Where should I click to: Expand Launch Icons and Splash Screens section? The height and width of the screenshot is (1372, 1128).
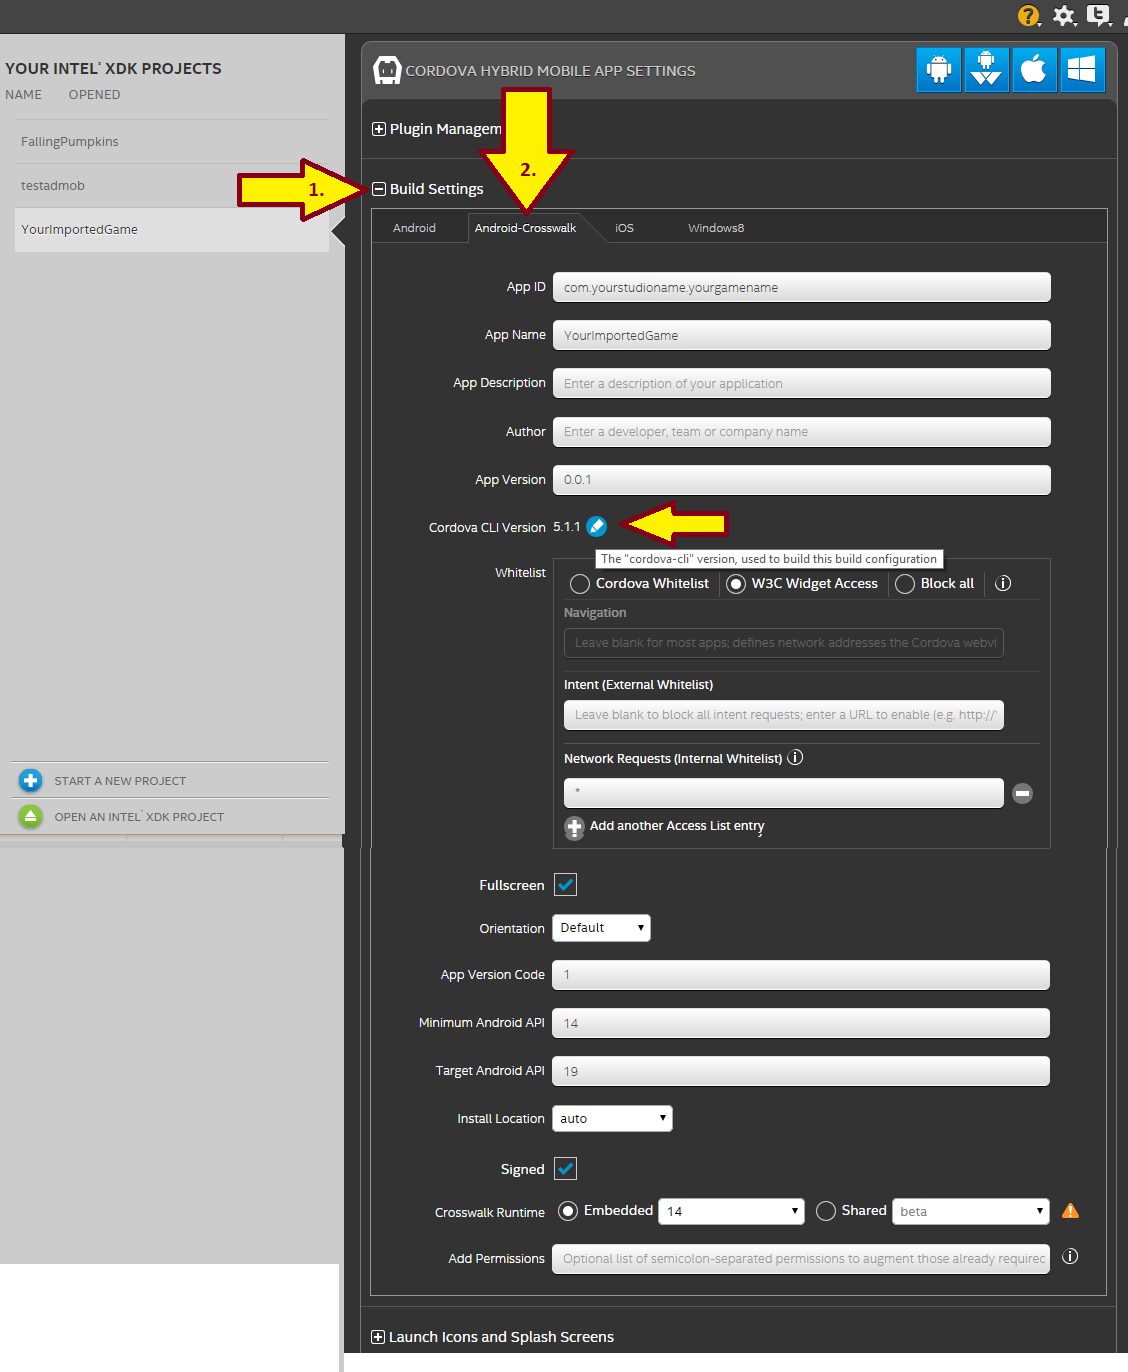(x=378, y=1337)
